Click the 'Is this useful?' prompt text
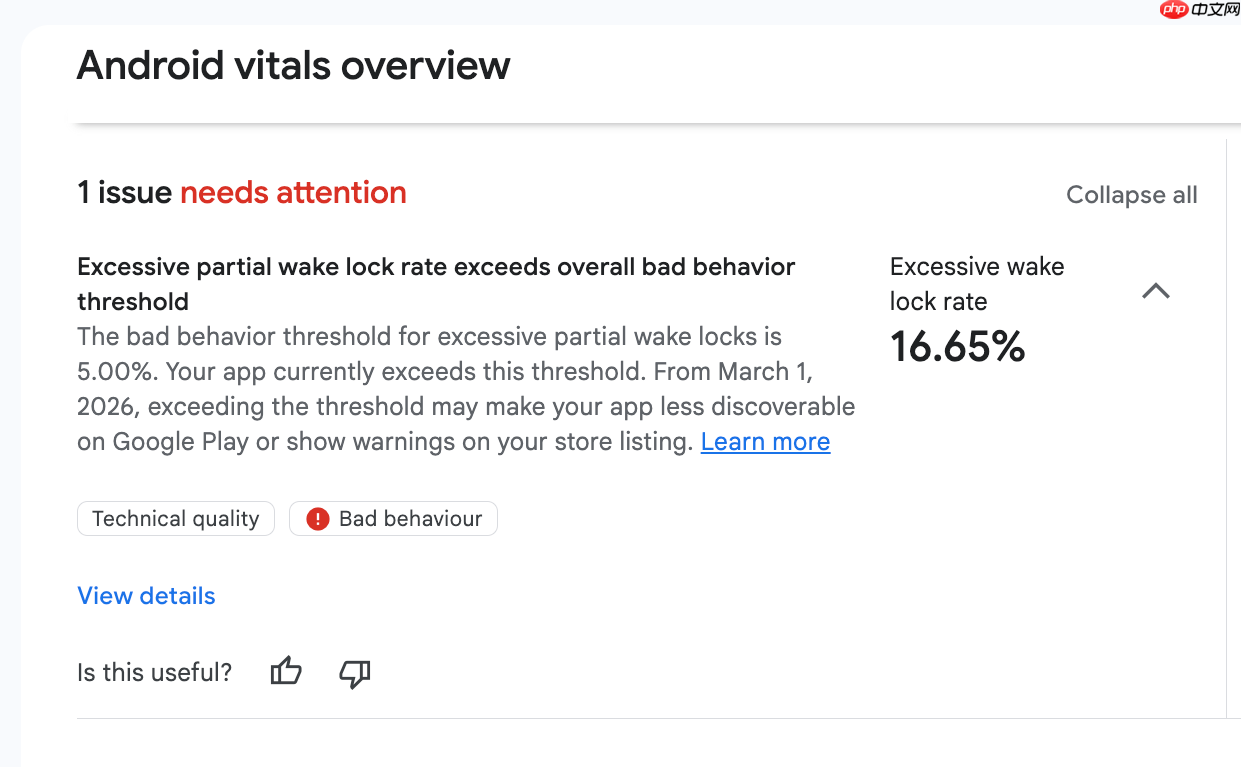 pyautogui.click(x=154, y=673)
